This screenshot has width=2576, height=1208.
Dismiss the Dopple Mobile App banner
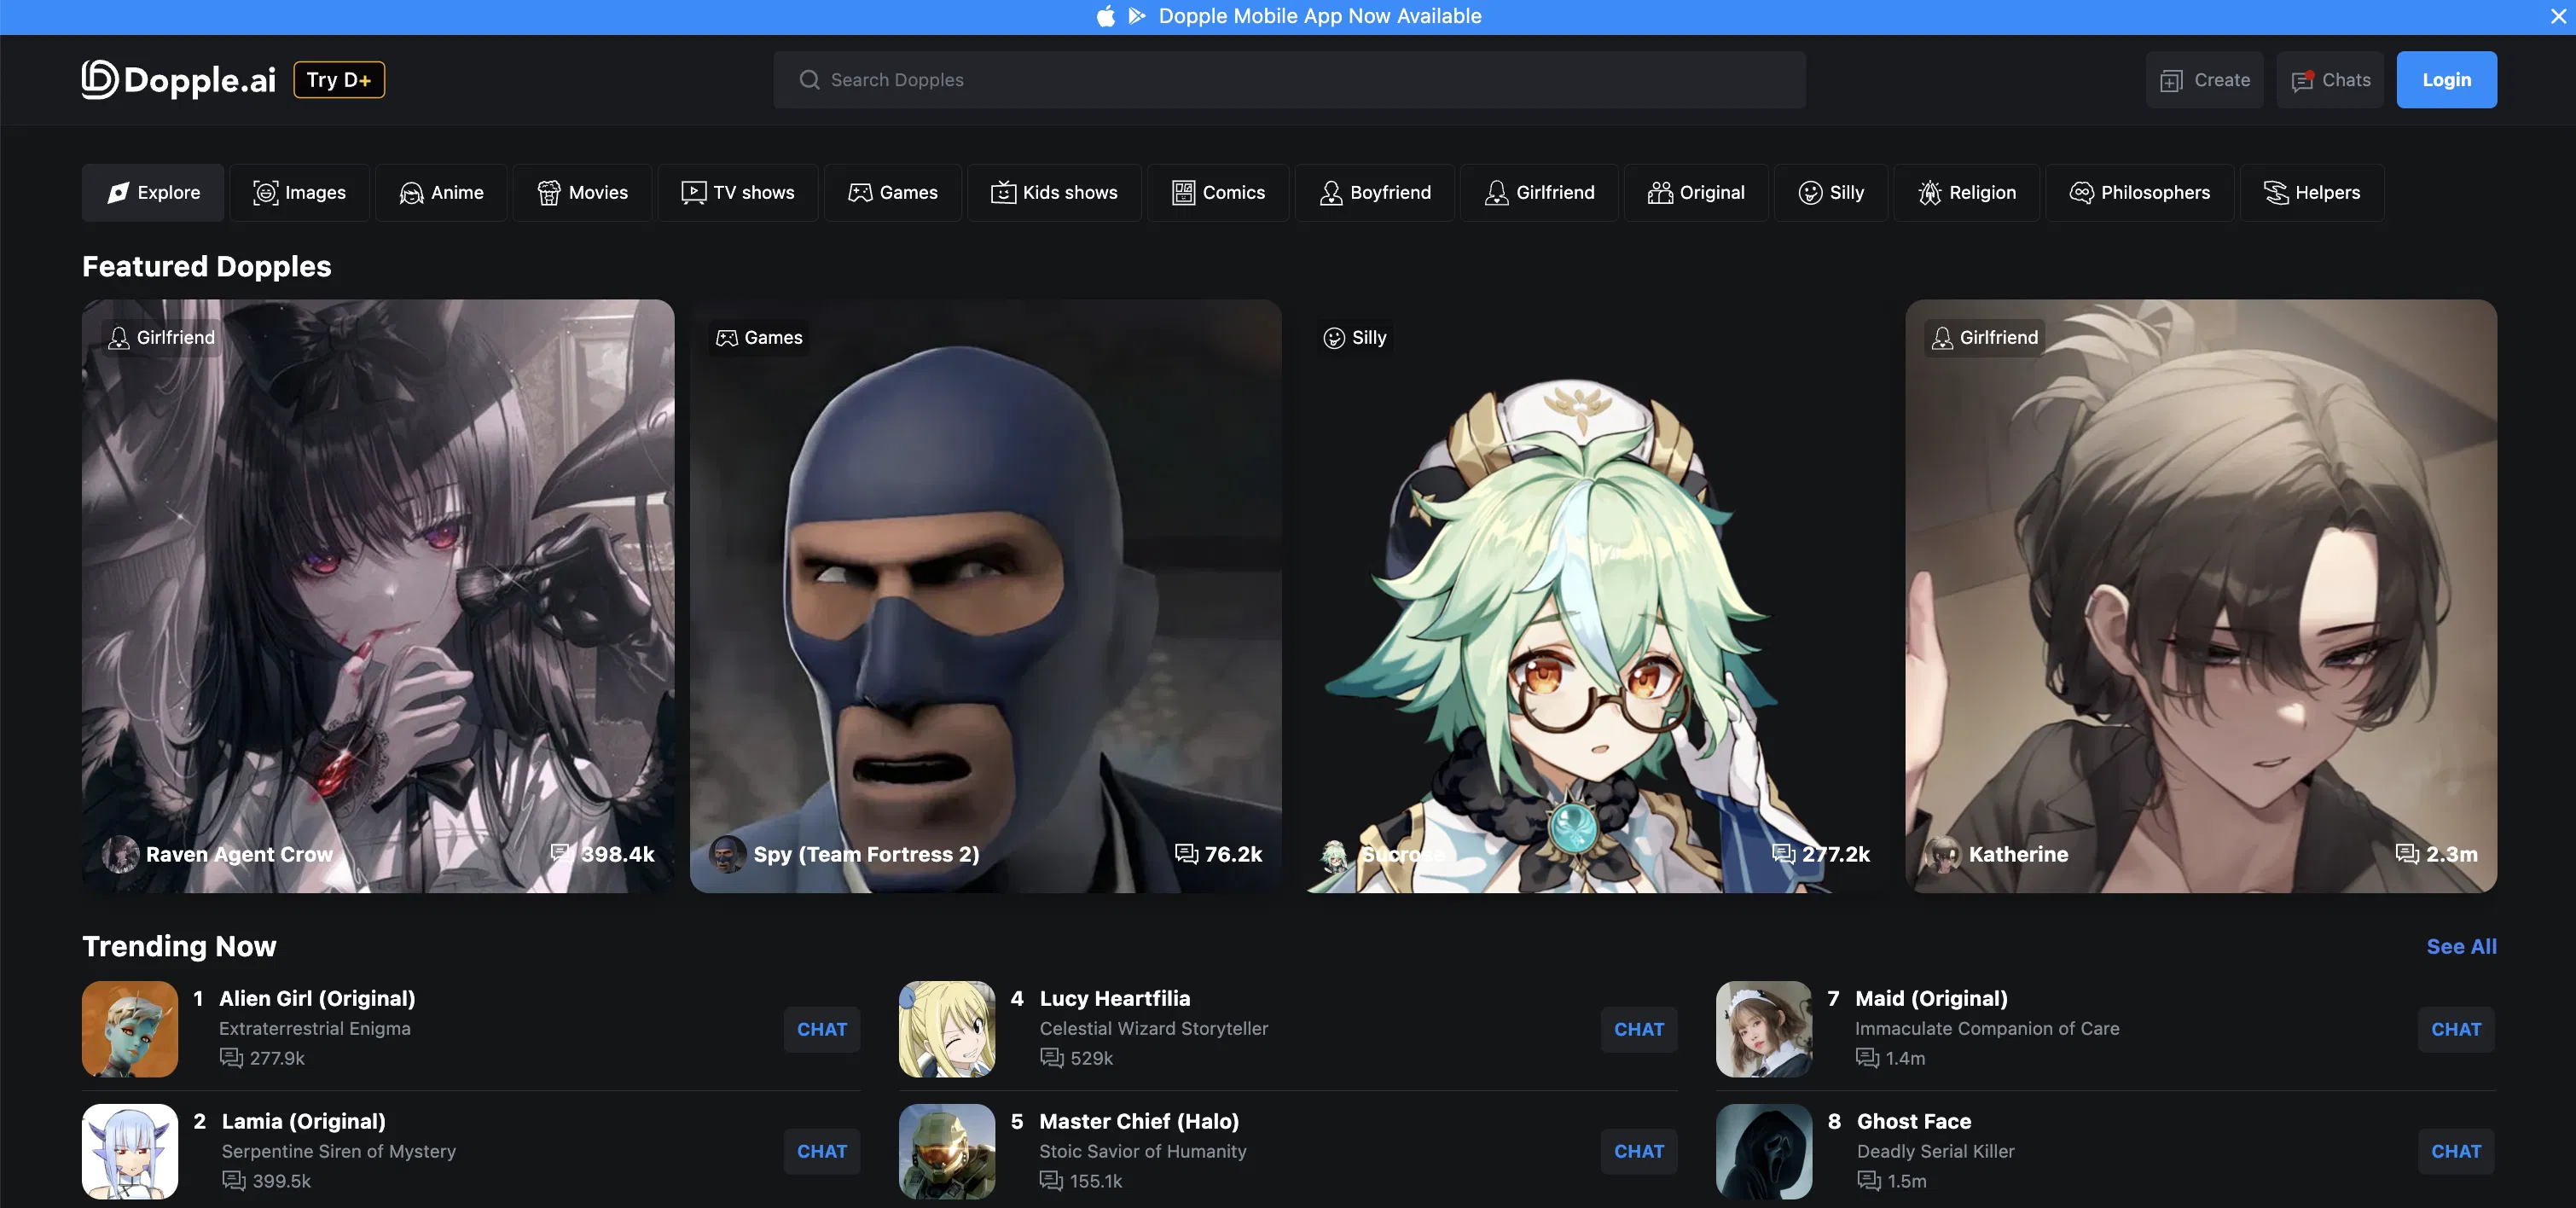pyautogui.click(x=2558, y=16)
